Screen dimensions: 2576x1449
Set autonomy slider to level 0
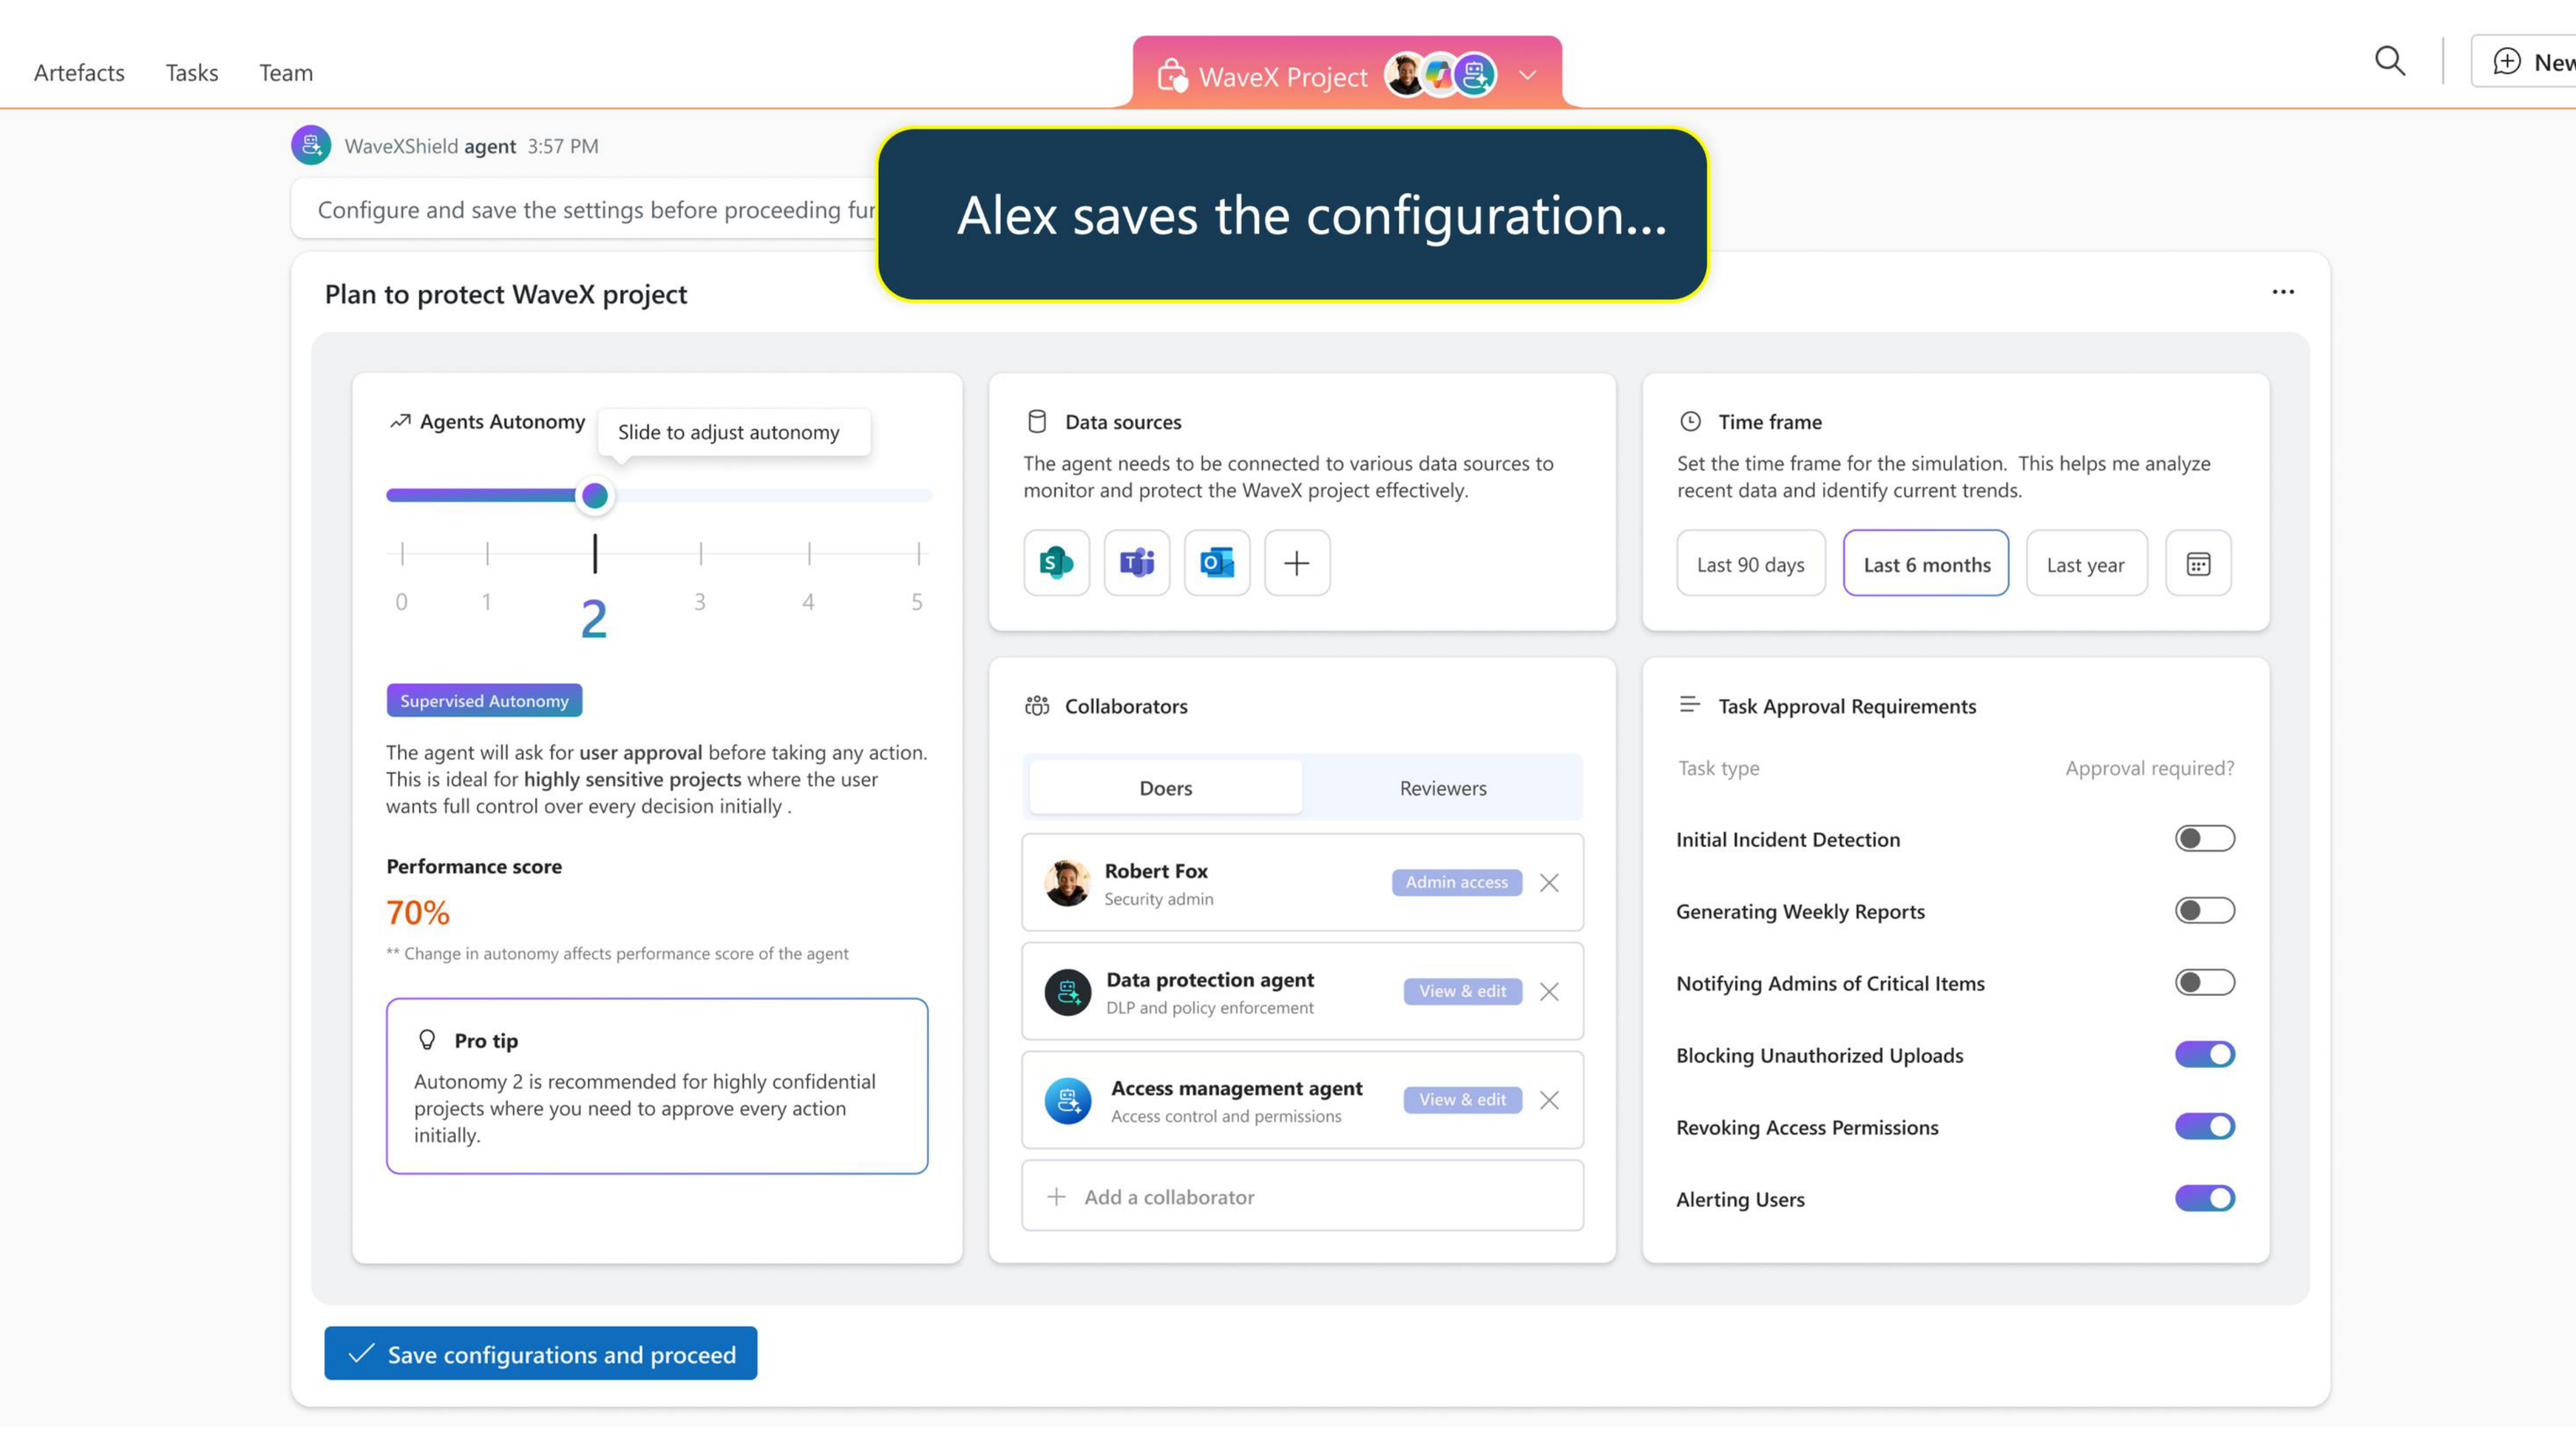(402, 495)
